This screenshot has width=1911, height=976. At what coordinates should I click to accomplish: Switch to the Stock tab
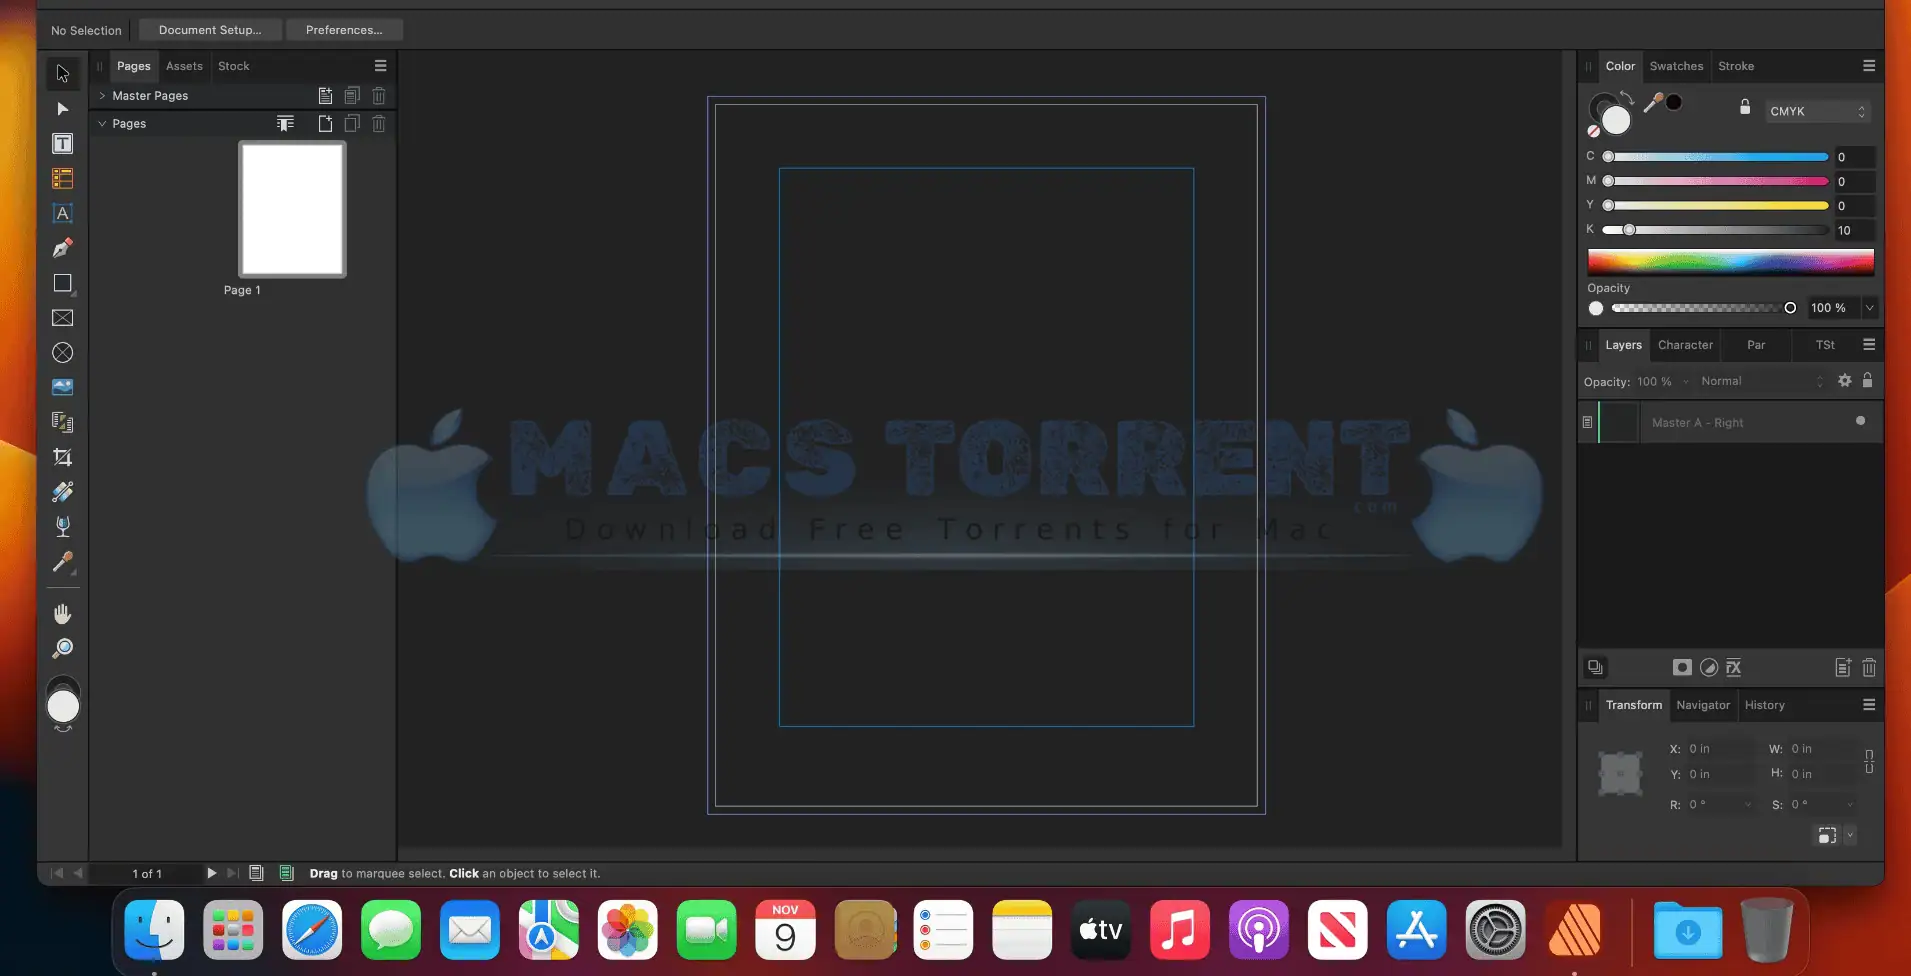[x=234, y=66]
